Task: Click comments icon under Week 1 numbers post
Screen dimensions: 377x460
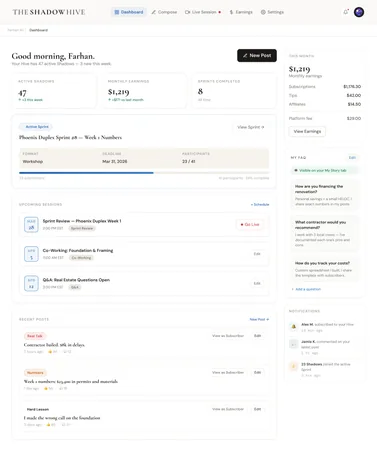Action: [61, 388]
